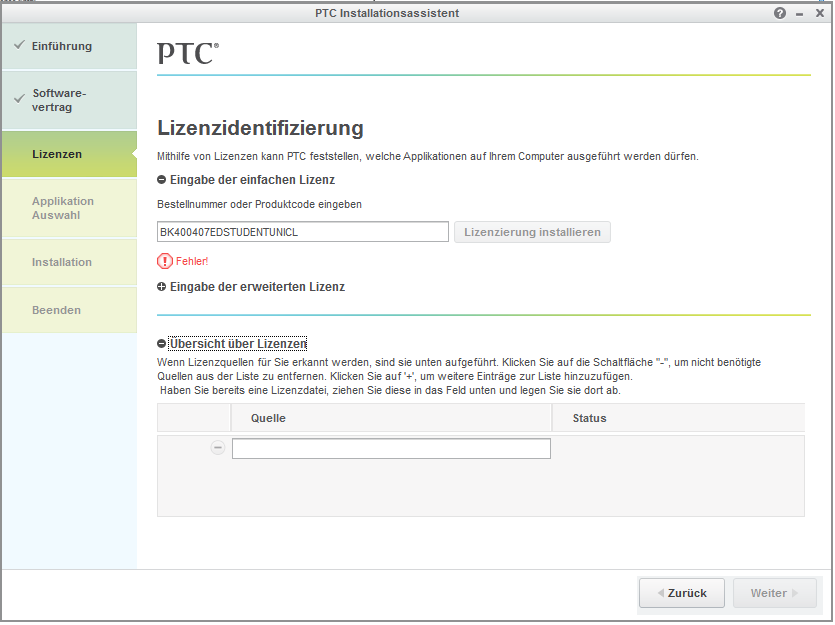Go back with the Zurück button
835x625 pixels.
(x=682, y=594)
